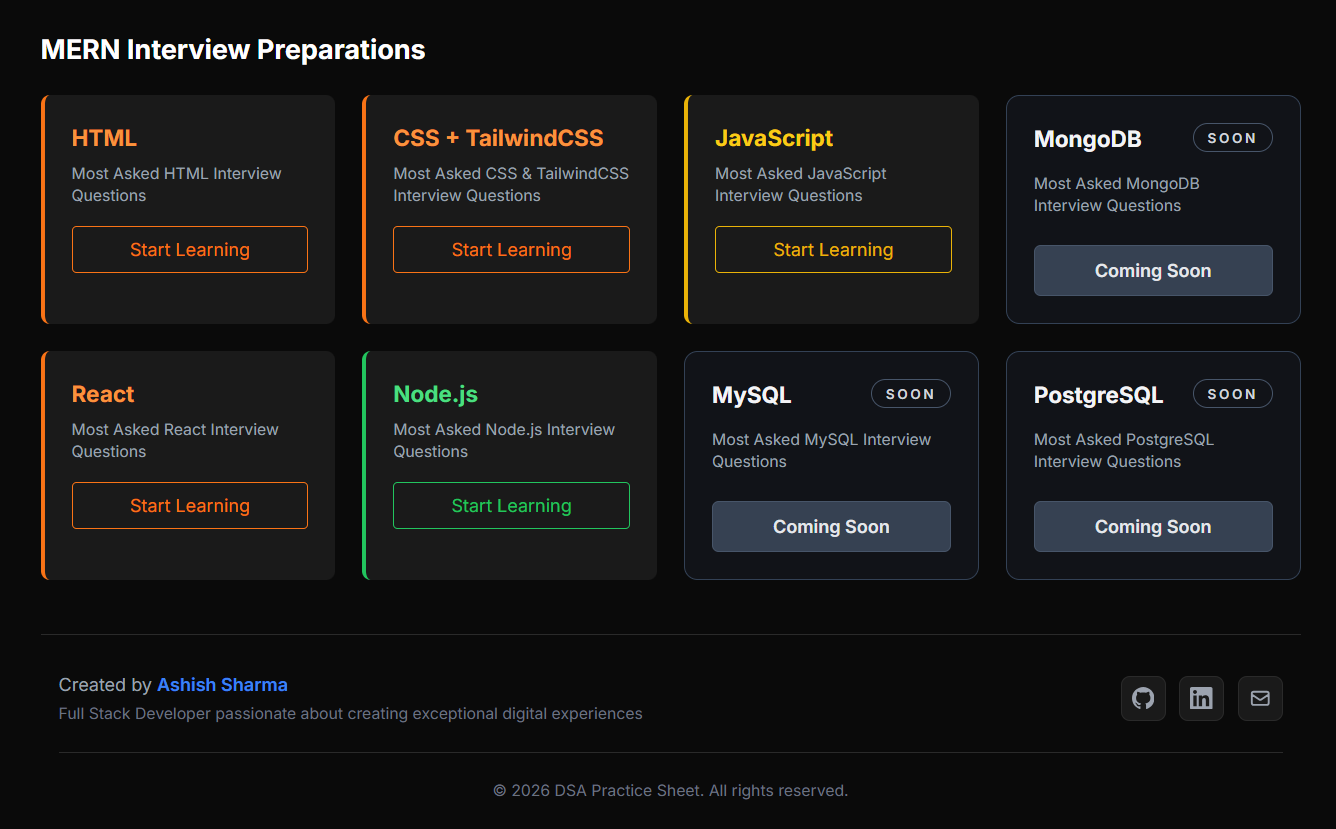Screen dimensions: 1336x829
Task: Click the email envelope icon
Action: click(x=1260, y=699)
